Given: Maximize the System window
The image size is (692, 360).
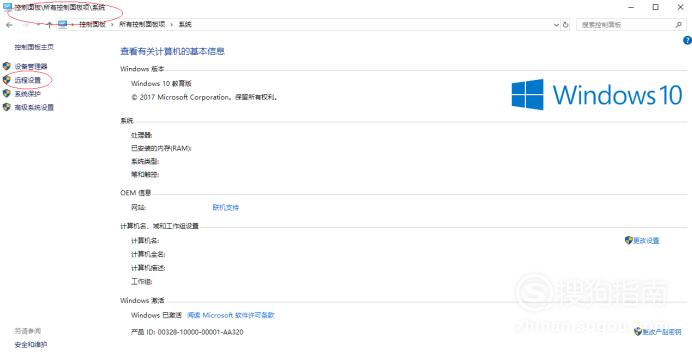Looking at the screenshot, I should [x=656, y=7].
